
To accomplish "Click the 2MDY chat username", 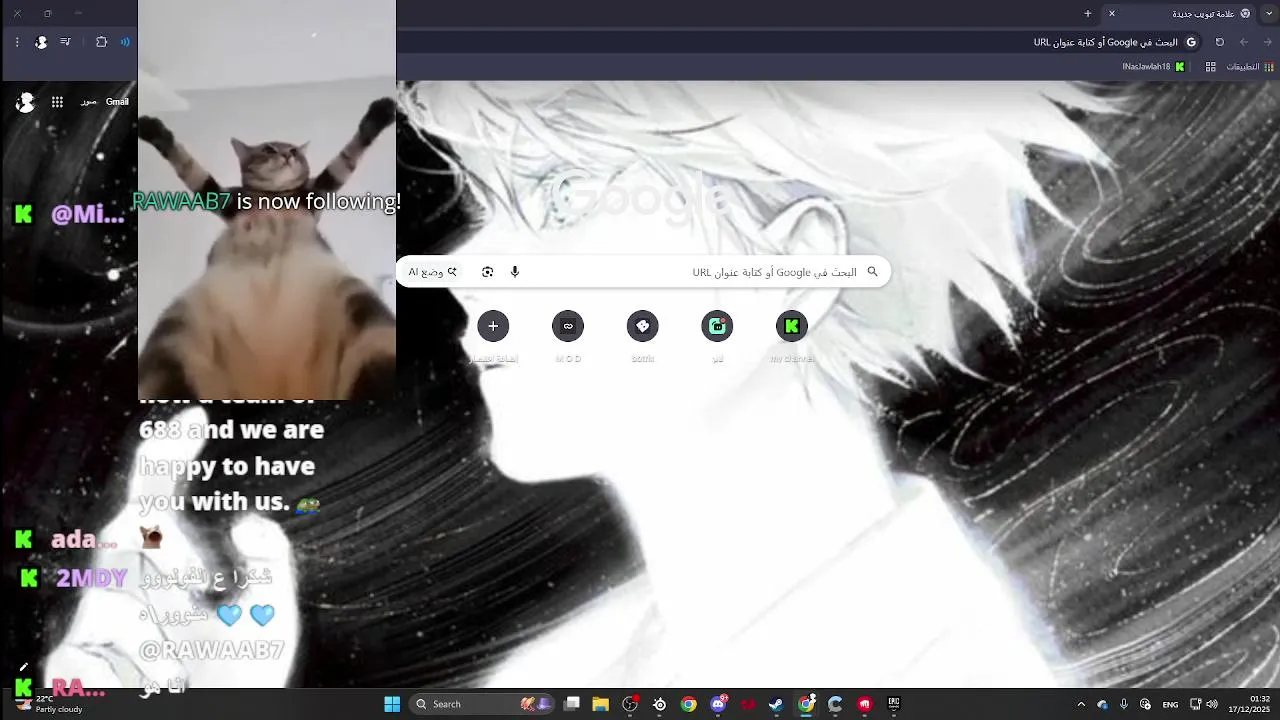I will pyautogui.click(x=92, y=578).
